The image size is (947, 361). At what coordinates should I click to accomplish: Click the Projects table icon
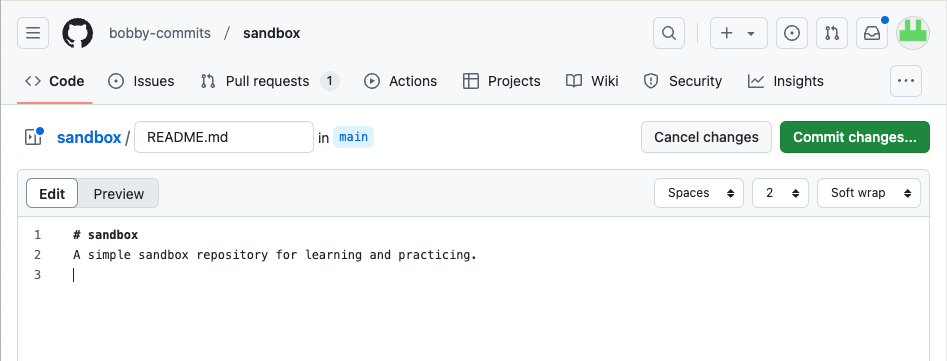[x=470, y=81]
